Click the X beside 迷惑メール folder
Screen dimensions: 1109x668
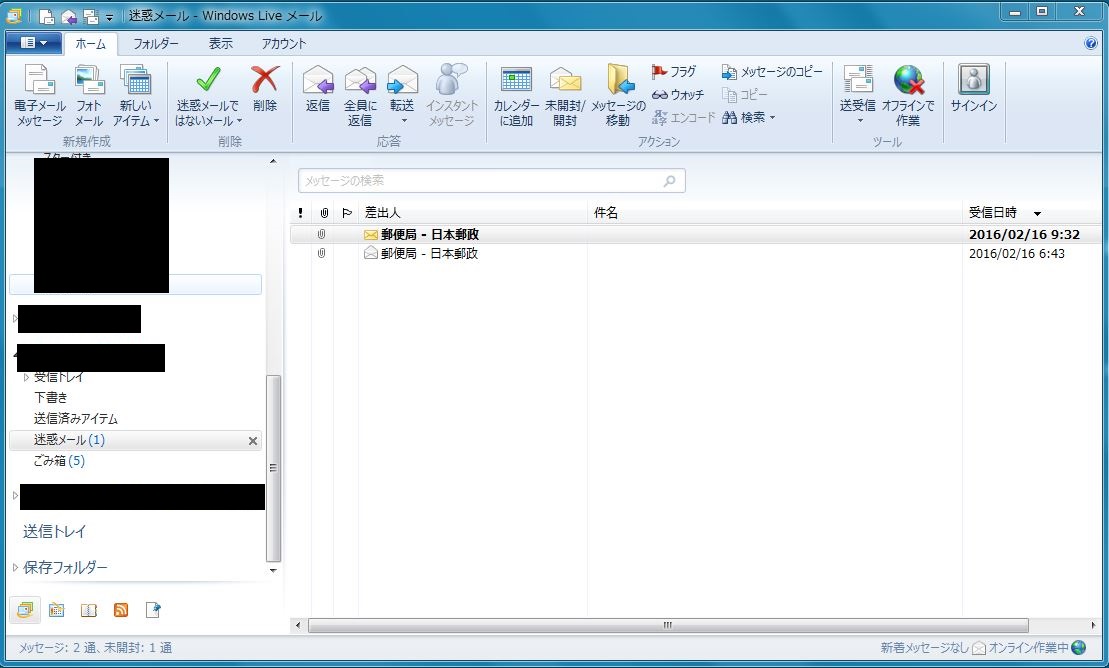click(252, 441)
